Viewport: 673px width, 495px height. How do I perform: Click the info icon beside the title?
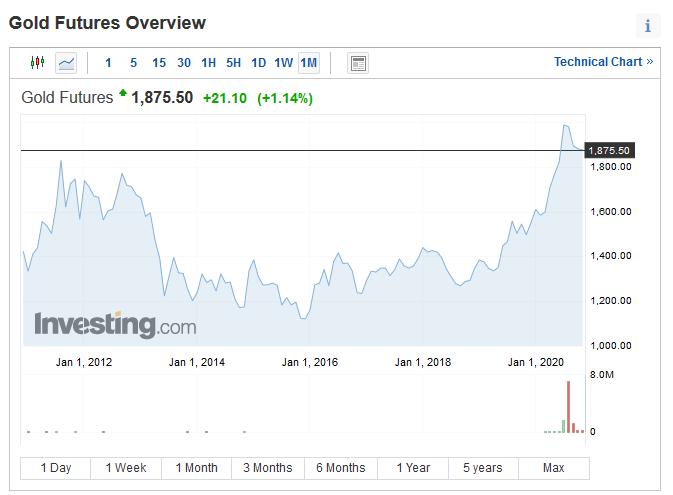click(648, 26)
